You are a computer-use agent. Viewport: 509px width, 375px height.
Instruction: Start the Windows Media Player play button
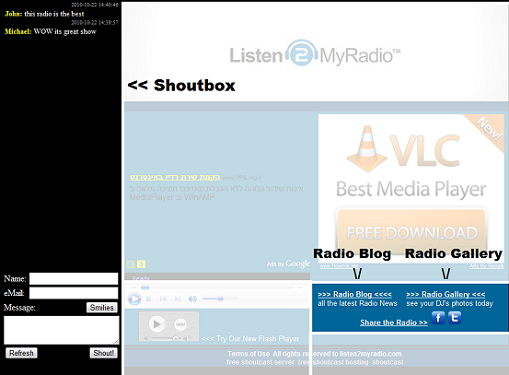[x=134, y=299]
